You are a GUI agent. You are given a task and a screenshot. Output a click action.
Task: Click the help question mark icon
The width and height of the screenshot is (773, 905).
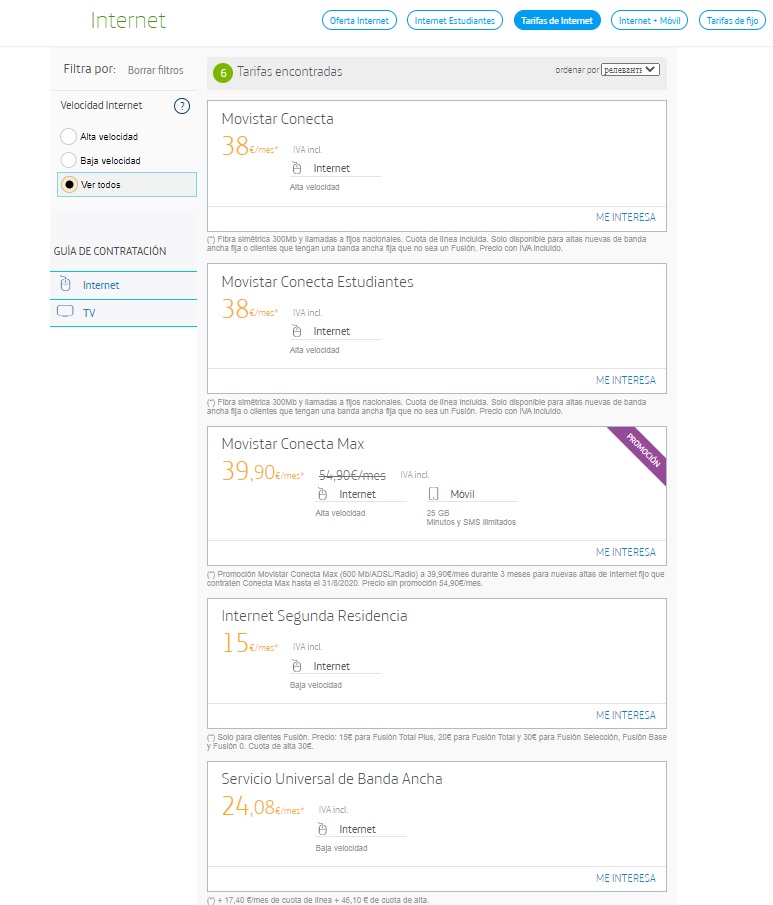[x=182, y=106]
